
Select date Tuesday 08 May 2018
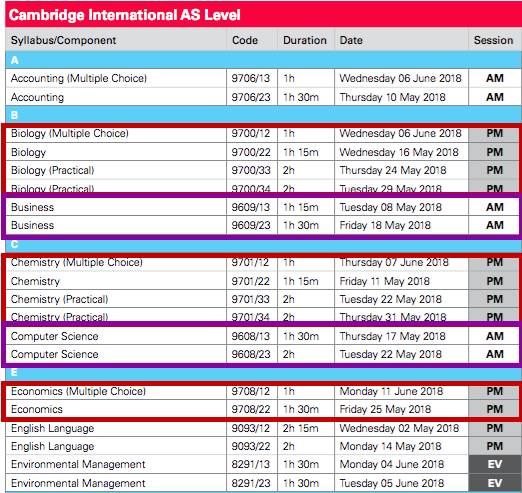click(x=390, y=207)
